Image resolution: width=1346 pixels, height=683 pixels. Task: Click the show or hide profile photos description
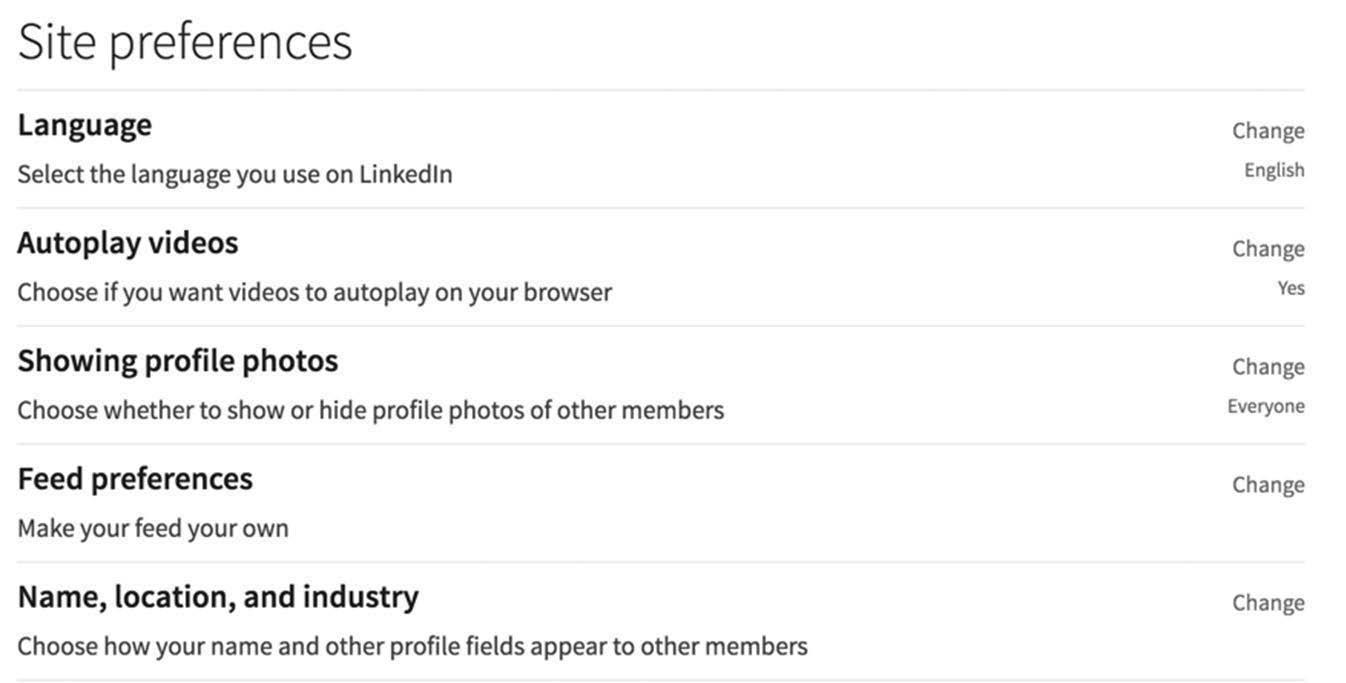tap(371, 411)
